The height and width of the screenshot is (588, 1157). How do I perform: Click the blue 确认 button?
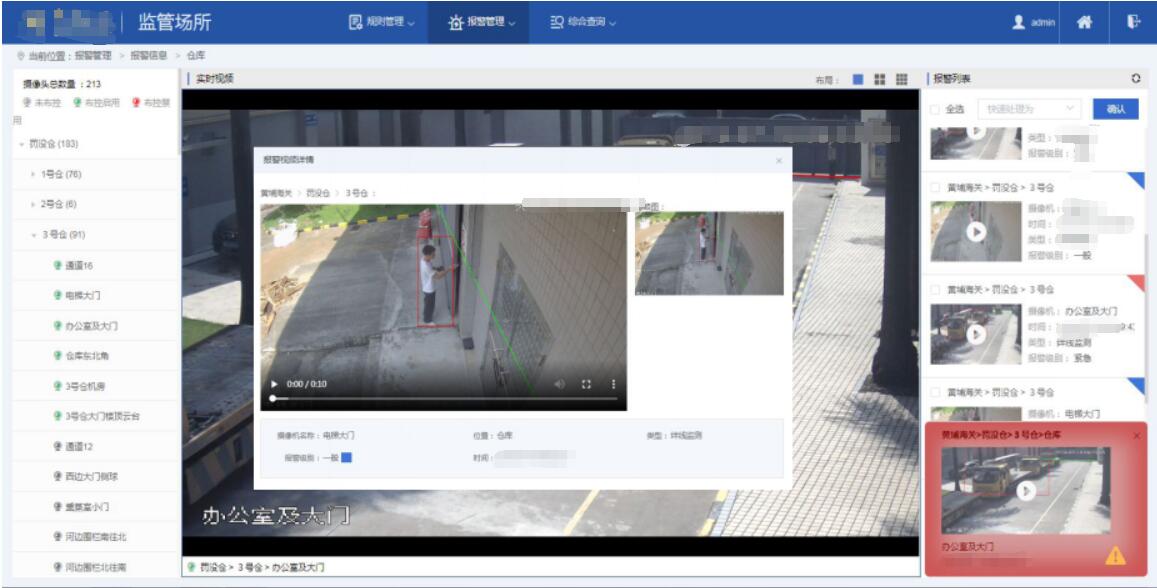coord(1116,108)
